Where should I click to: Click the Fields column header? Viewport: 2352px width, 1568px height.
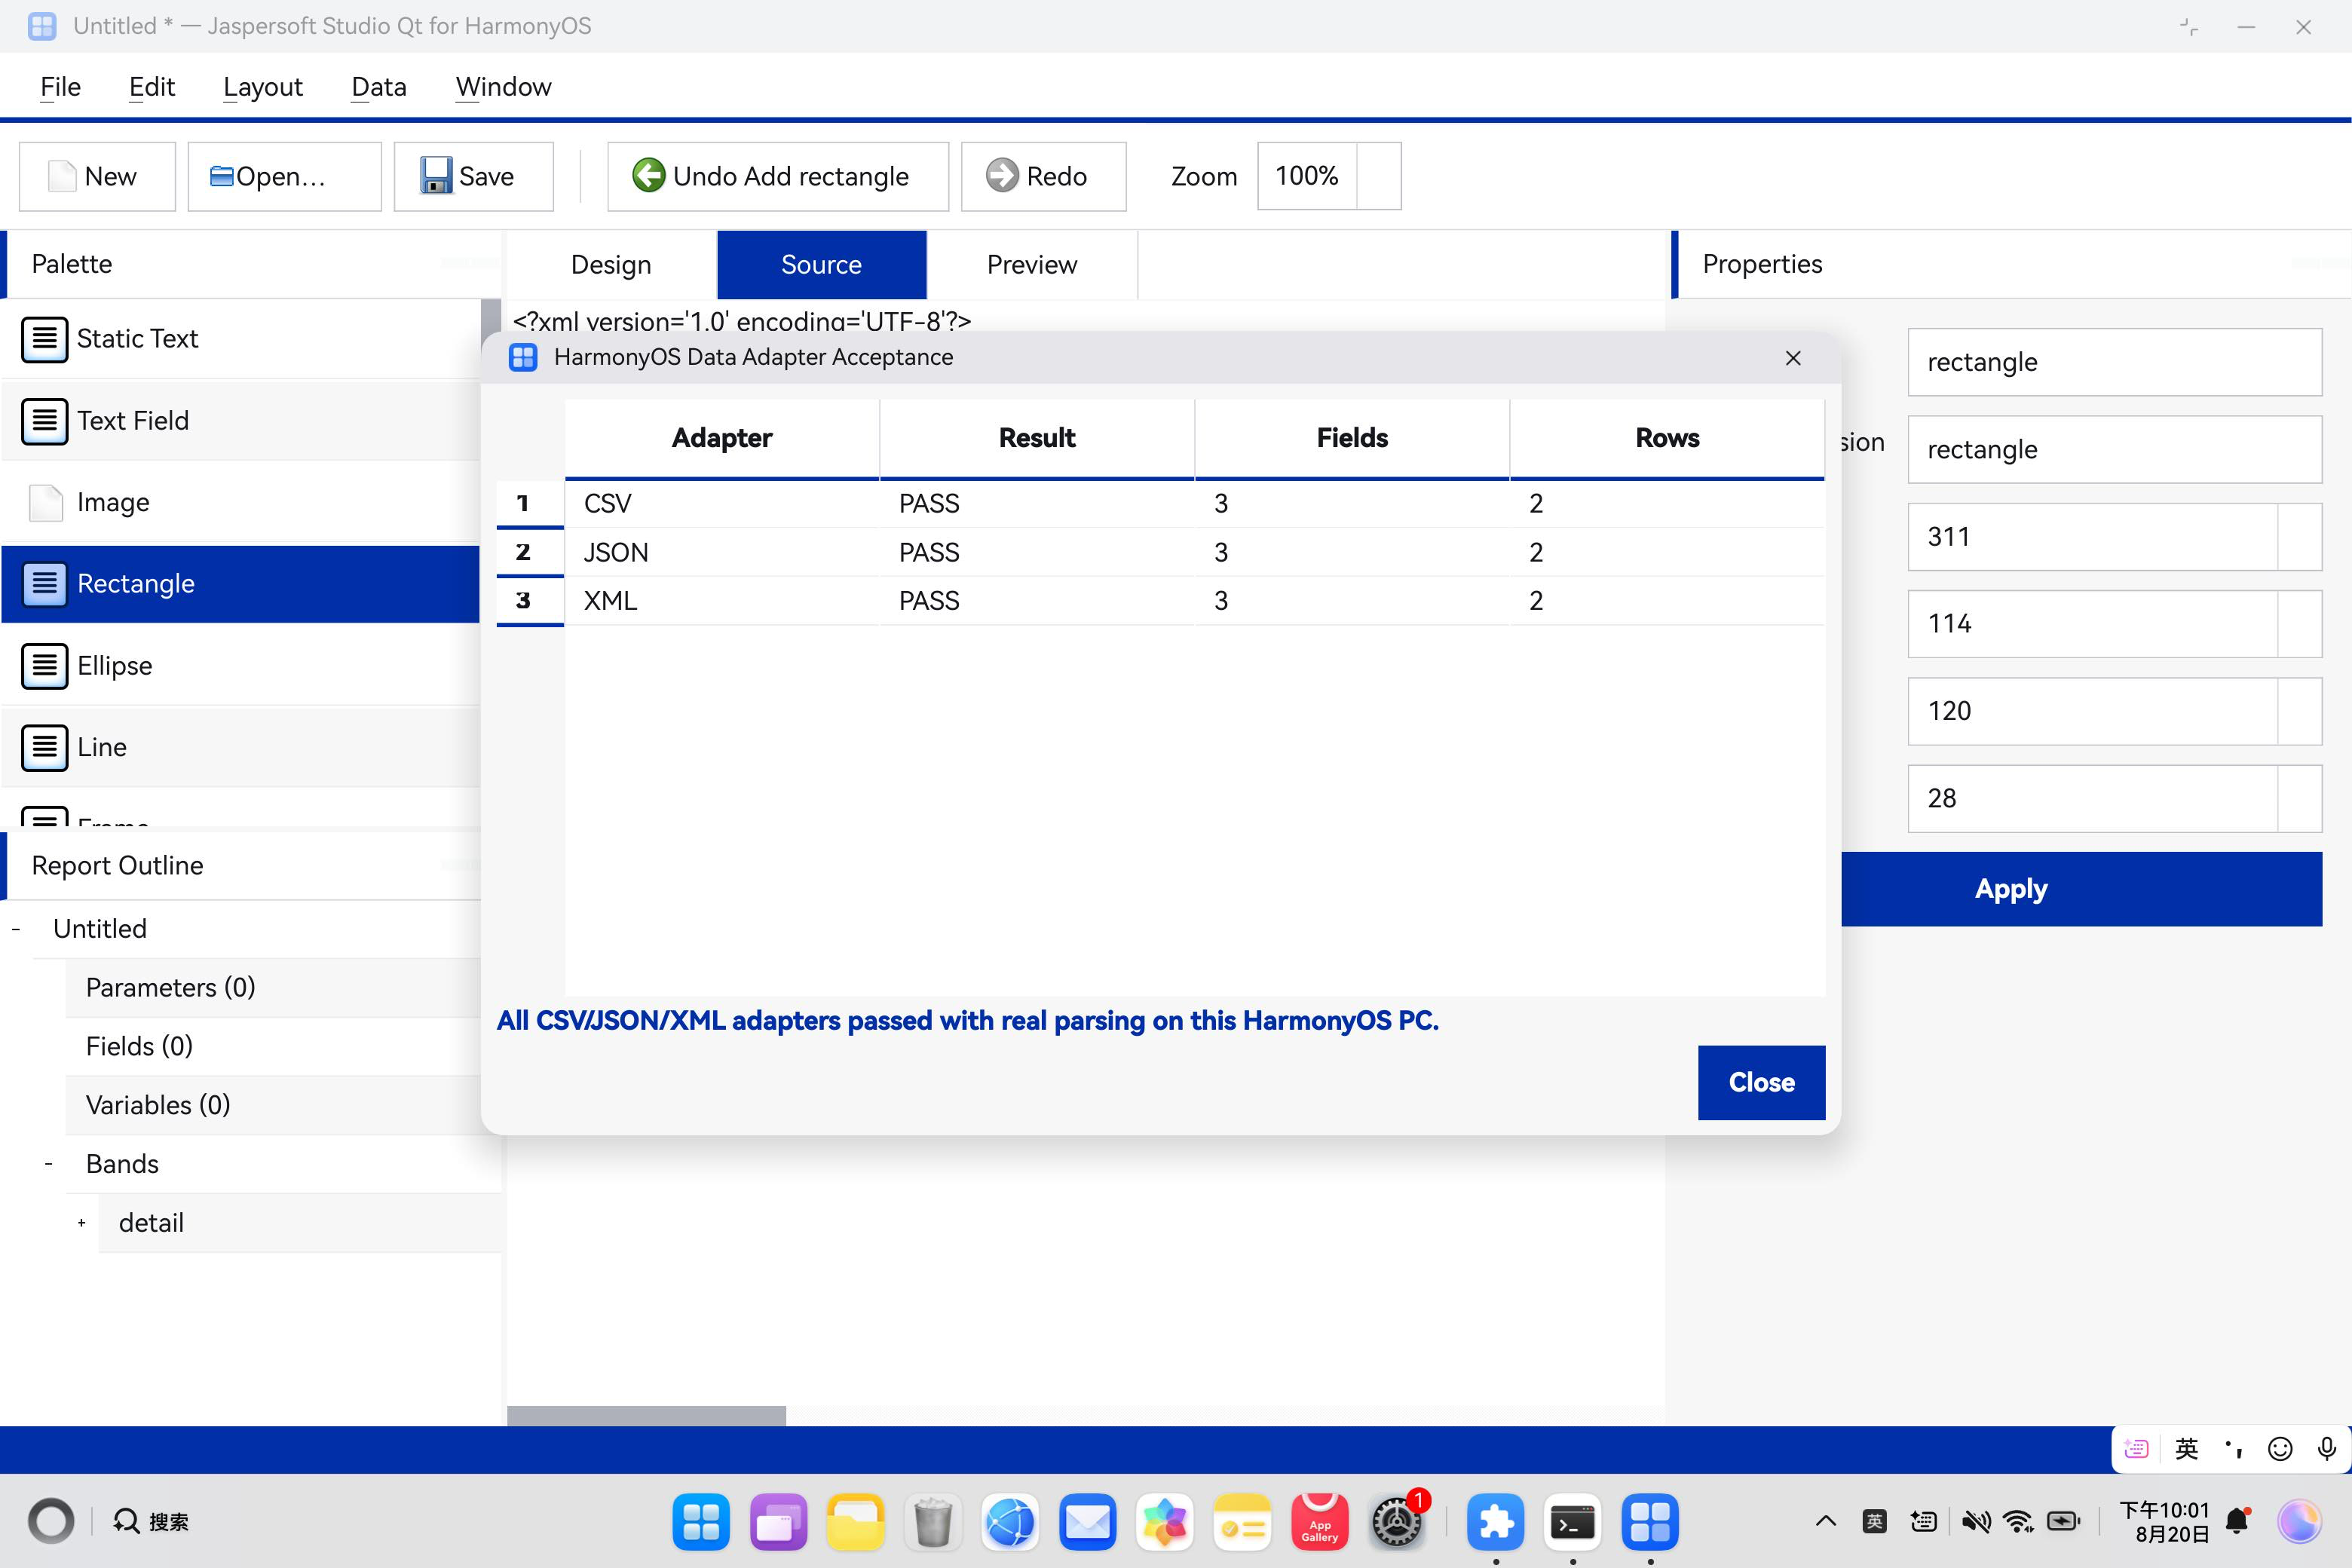tap(1352, 438)
